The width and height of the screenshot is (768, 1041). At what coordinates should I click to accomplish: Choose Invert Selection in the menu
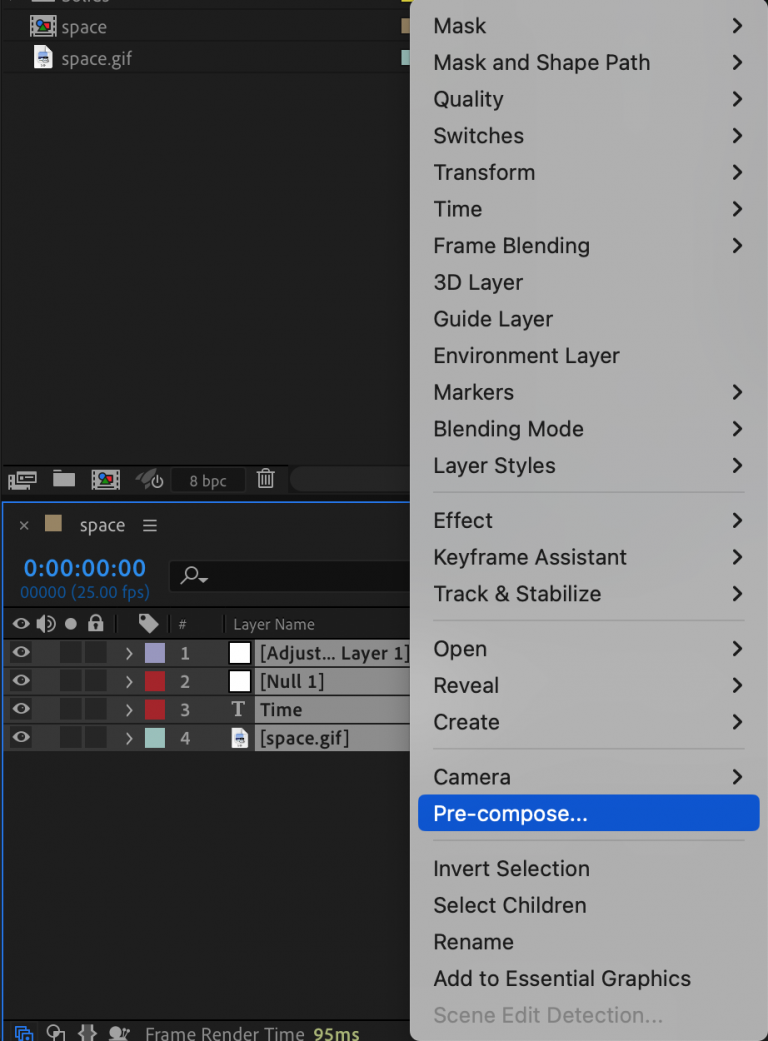point(511,869)
